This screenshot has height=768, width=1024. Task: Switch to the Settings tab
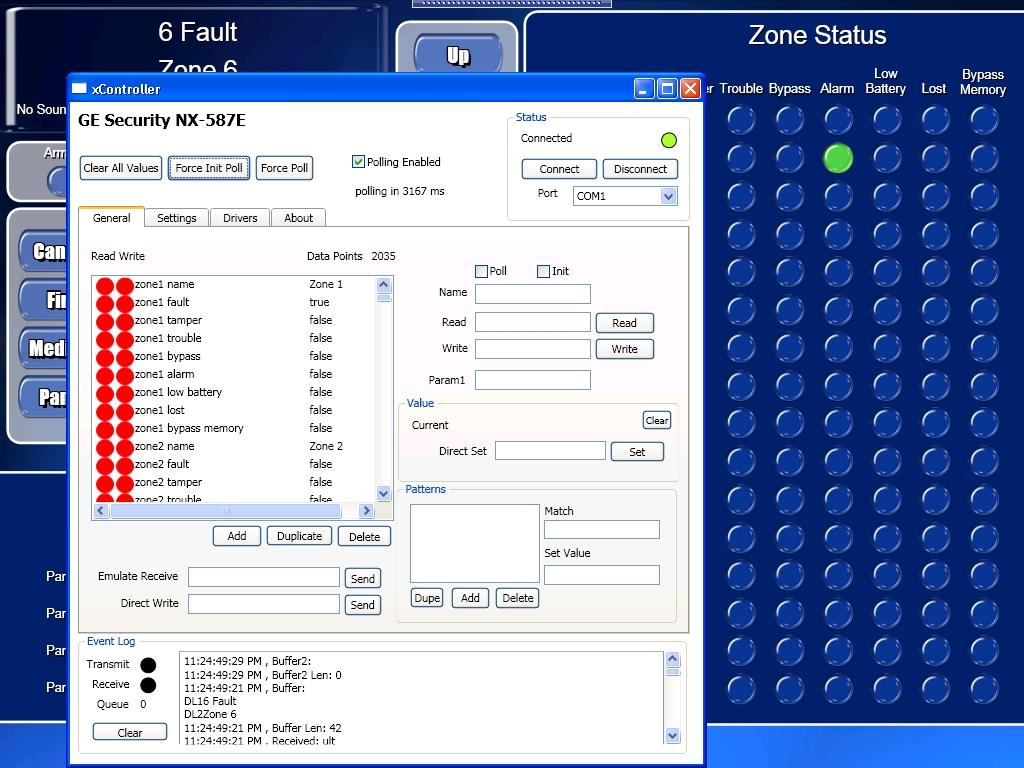coord(176,218)
